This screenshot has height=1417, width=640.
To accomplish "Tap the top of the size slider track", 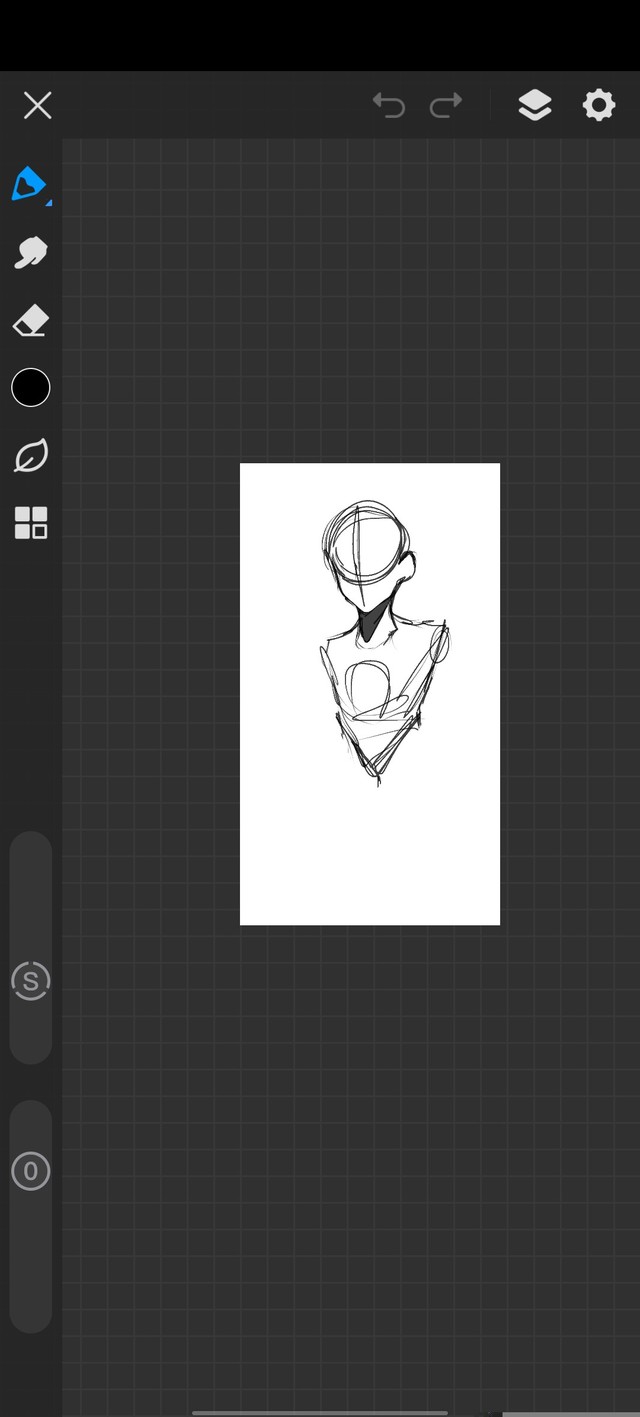I will [31, 850].
